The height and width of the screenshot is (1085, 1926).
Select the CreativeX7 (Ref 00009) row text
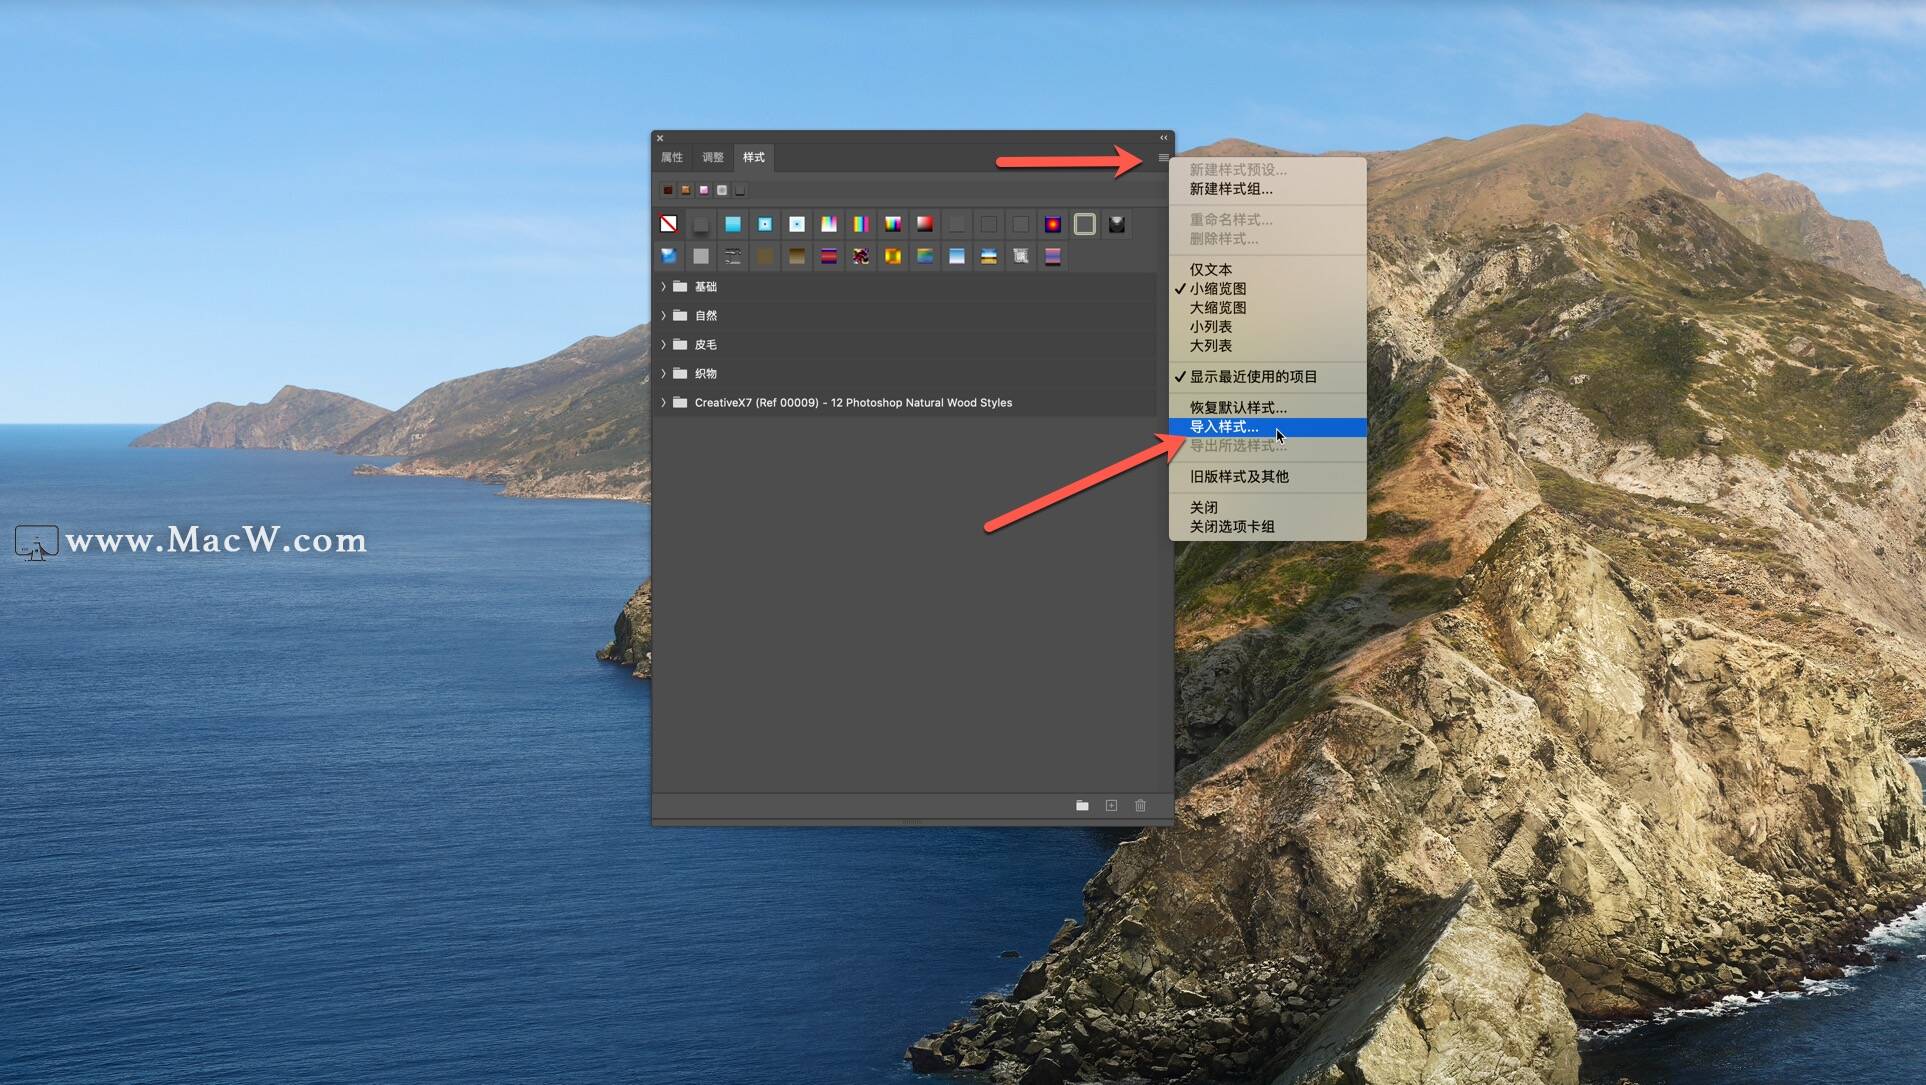tap(853, 402)
